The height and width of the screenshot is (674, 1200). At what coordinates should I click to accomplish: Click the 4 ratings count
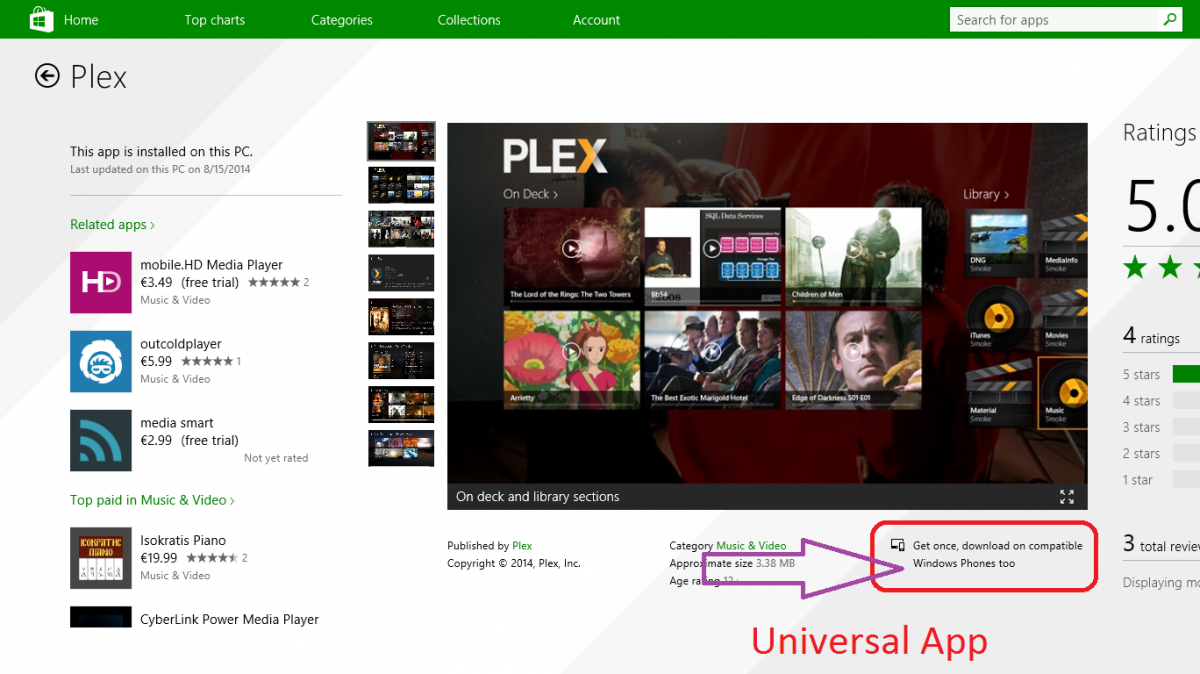coord(1151,337)
